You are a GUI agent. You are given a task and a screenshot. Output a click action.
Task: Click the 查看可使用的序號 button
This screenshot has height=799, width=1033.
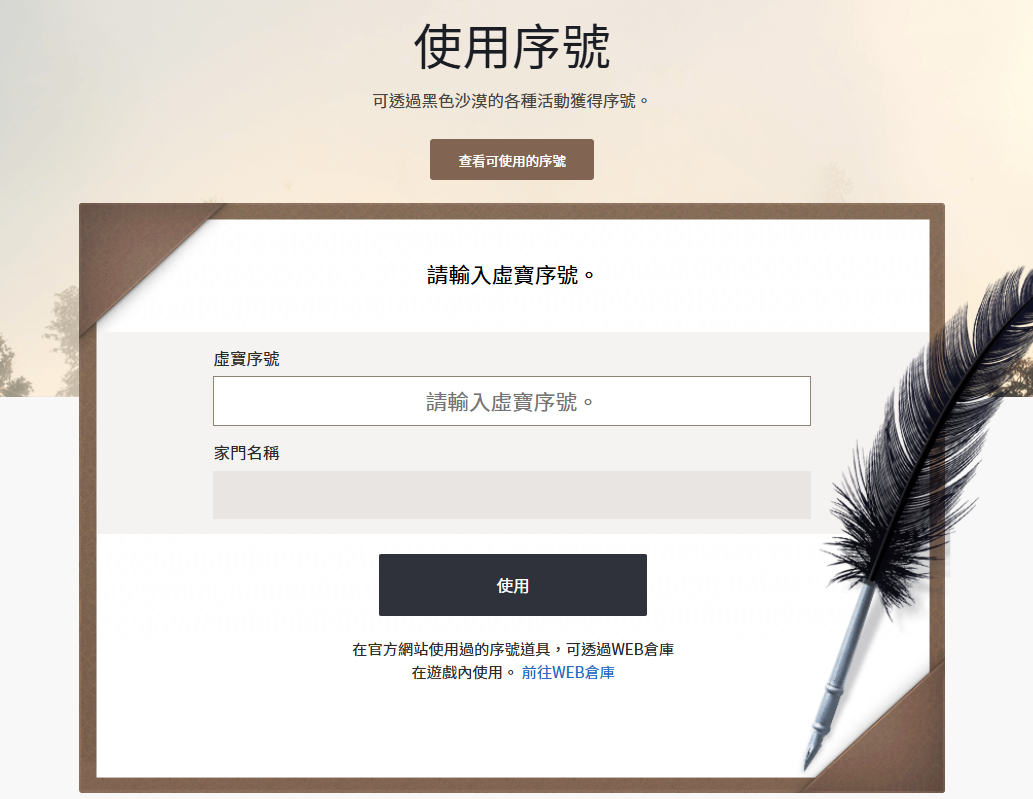512,159
